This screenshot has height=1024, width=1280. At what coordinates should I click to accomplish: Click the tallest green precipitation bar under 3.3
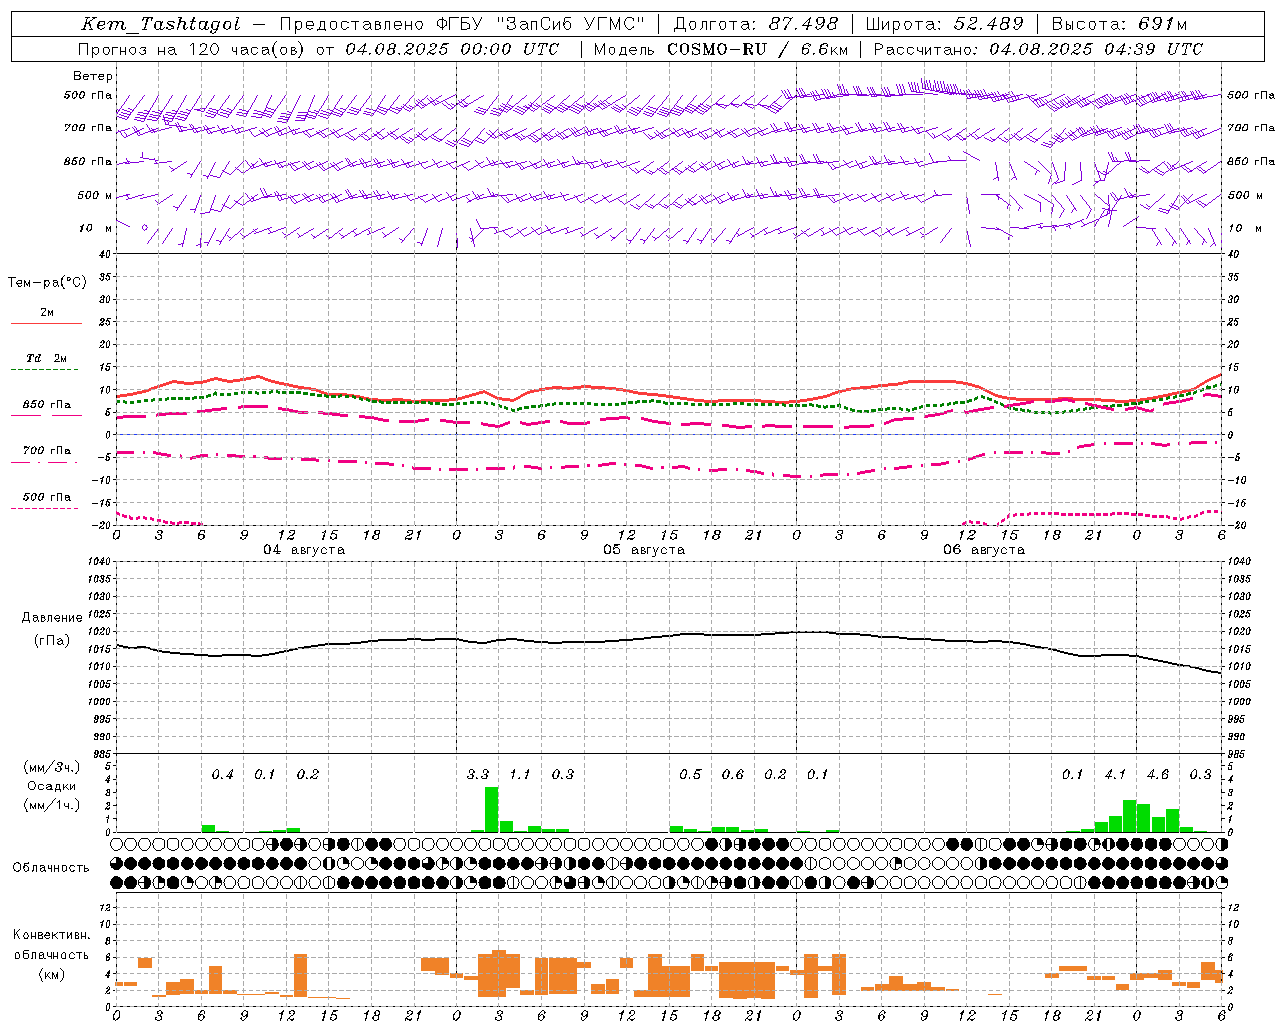[491, 810]
